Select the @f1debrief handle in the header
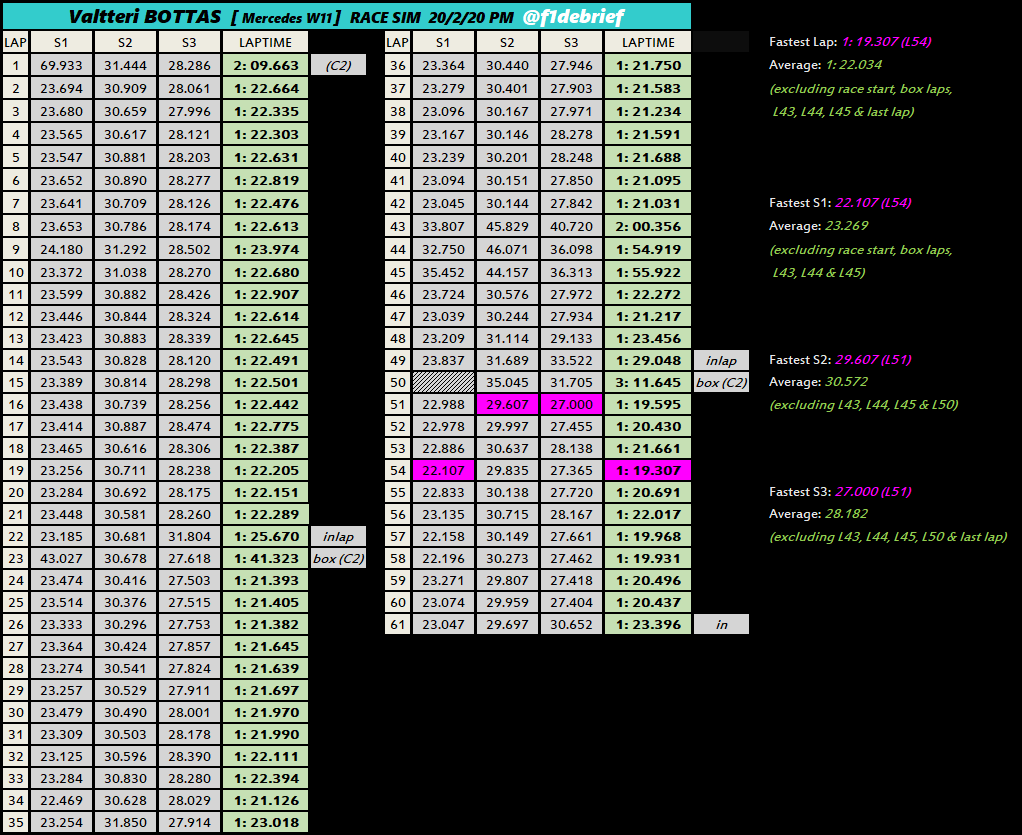This screenshot has height=835, width=1022. point(573,16)
